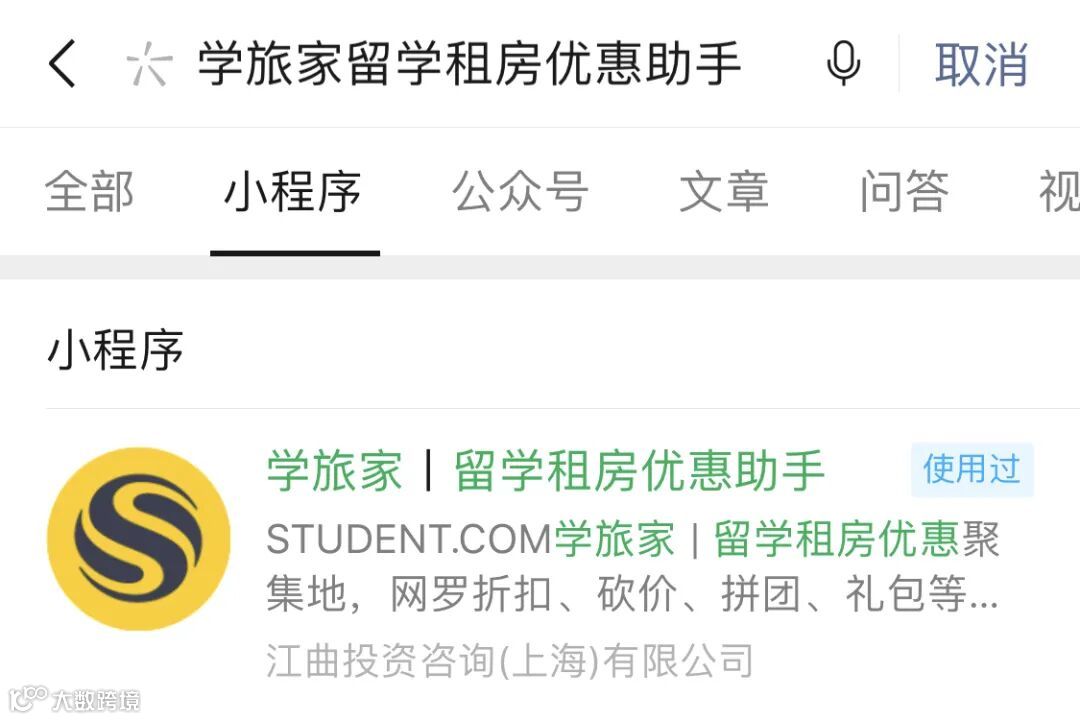The height and width of the screenshot is (720, 1080).
Task: Tap the black underline under 小程序 tab
Action: (295, 254)
